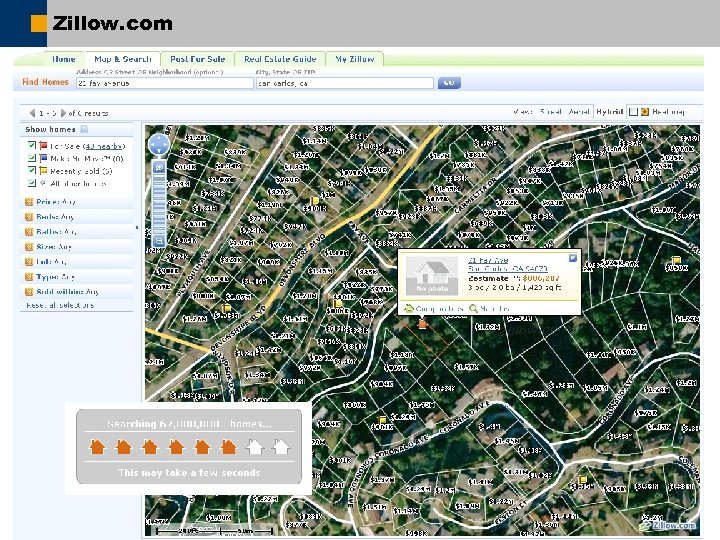Toggle the Make Me Move checkbox
Image resolution: width=720 pixels, height=540 pixels.
click(32, 158)
